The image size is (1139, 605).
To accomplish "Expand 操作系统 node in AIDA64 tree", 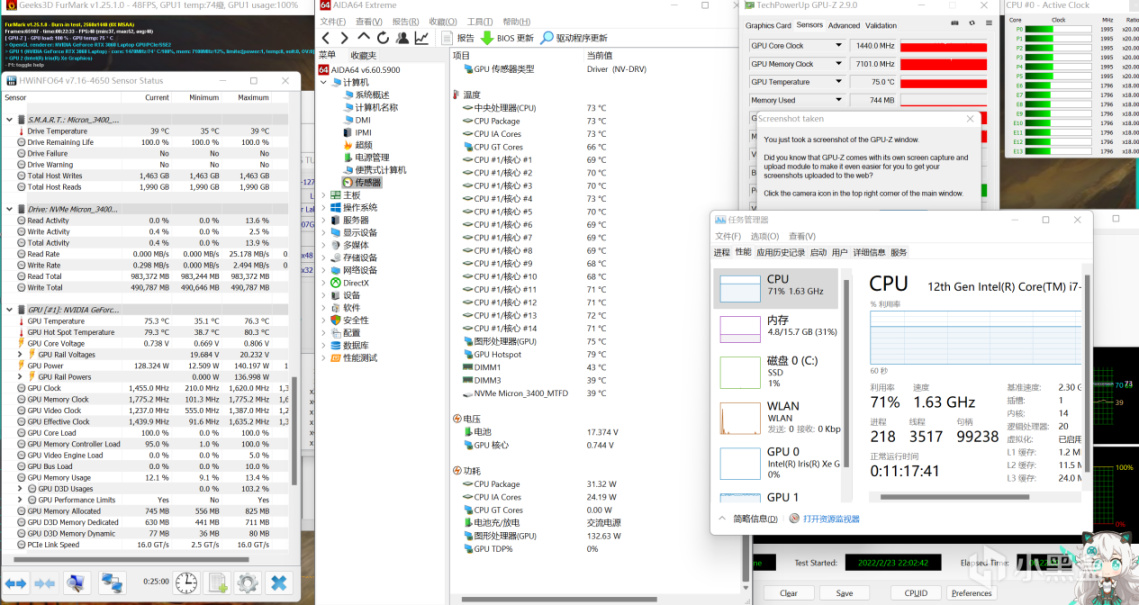I will coord(324,208).
